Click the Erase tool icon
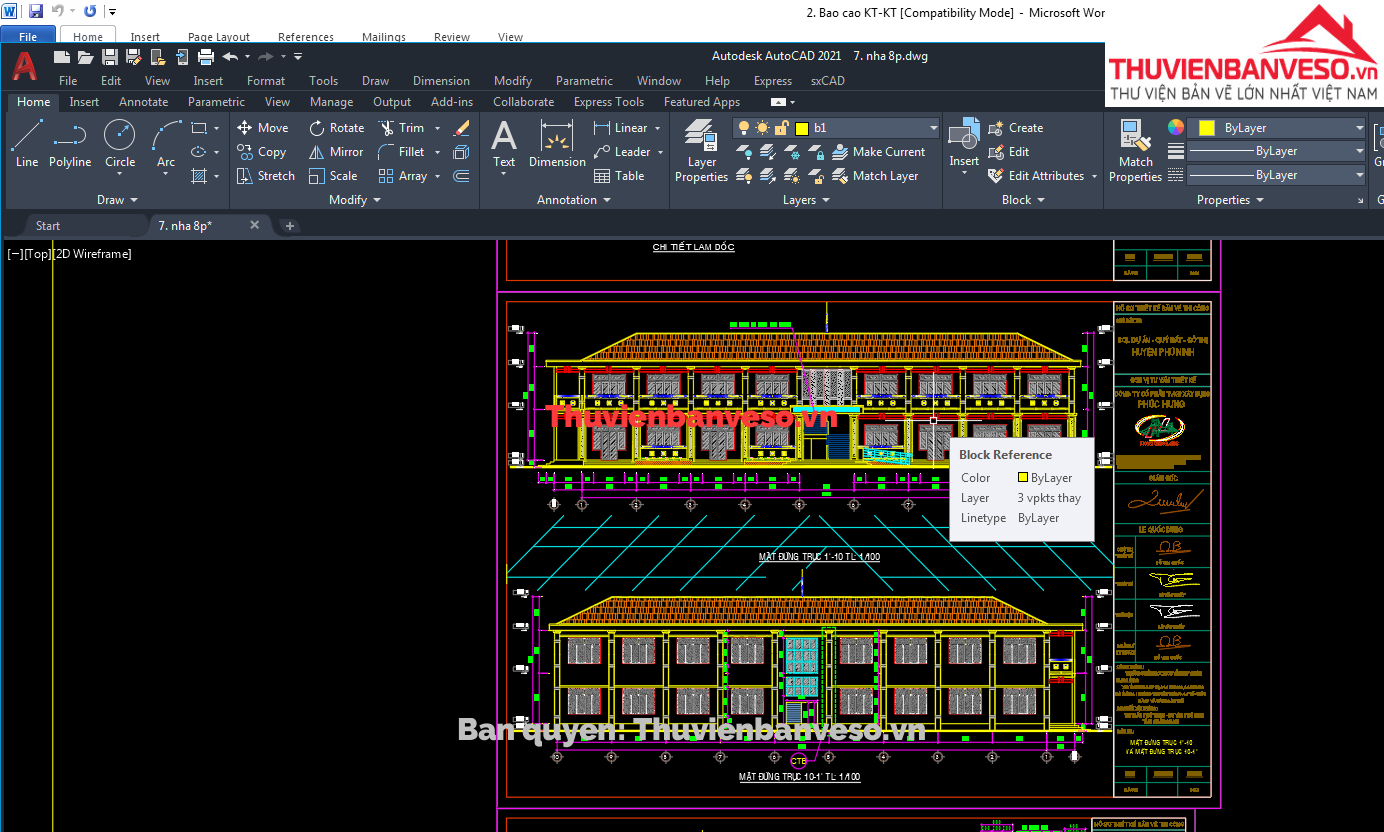The width and height of the screenshot is (1384, 832). [x=461, y=128]
